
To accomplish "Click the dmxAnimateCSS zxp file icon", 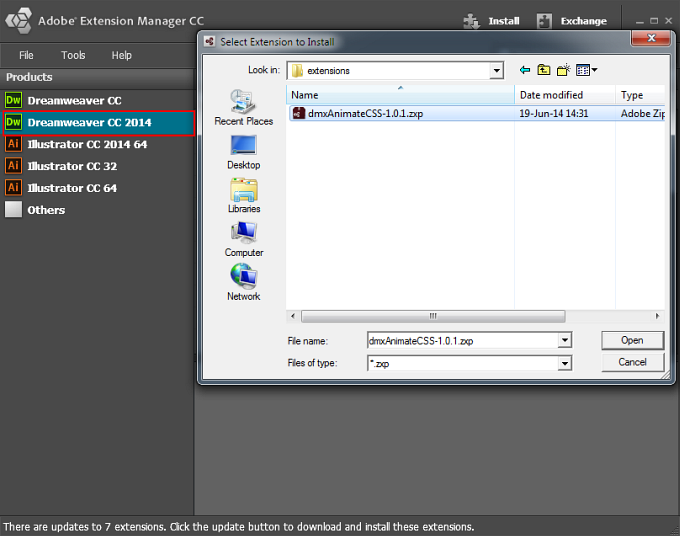I will 299,113.
